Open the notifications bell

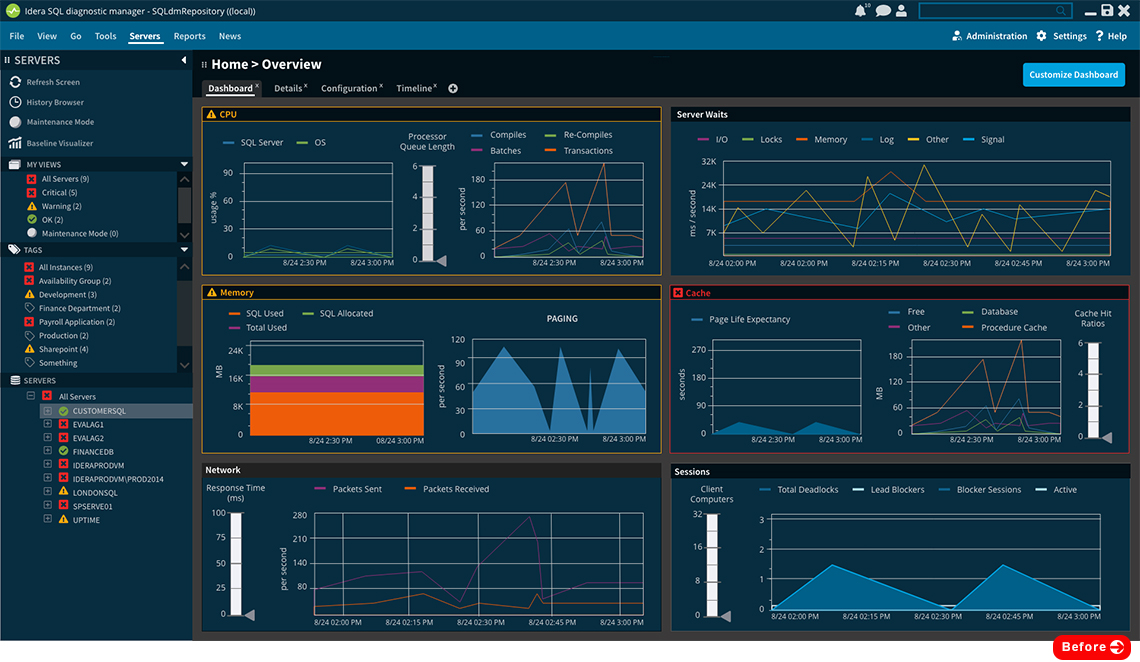(x=860, y=11)
